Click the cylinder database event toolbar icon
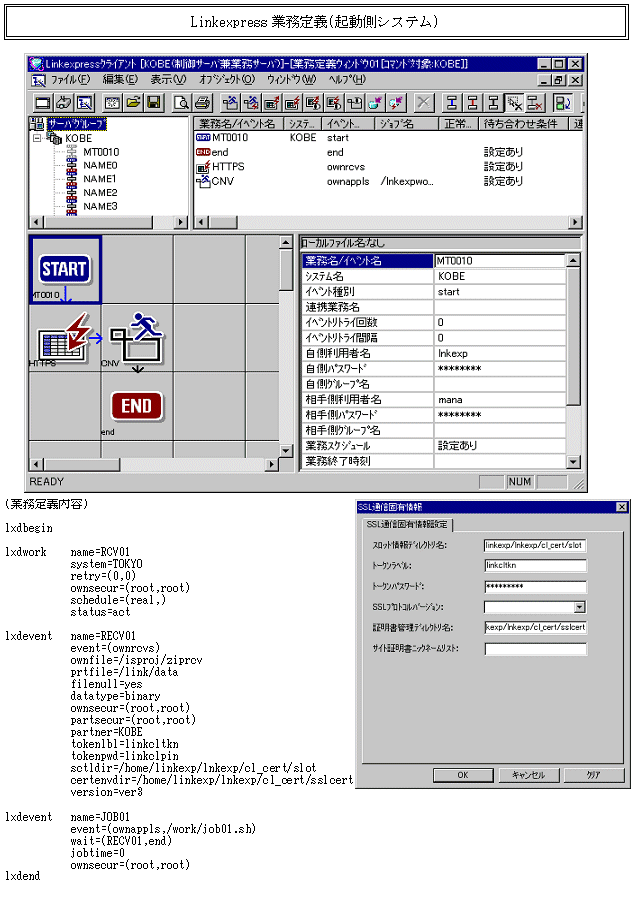This screenshot has height=901, width=637. (x=376, y=103)
